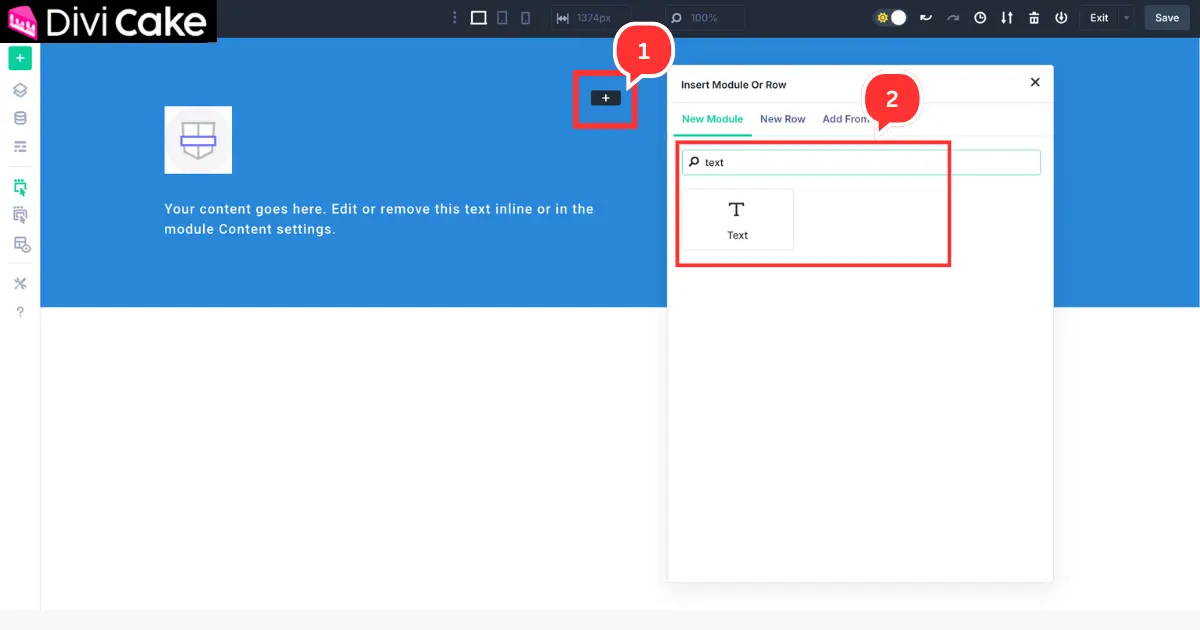Select the Text module tile
1200x630 pixels.
point(737,219)
